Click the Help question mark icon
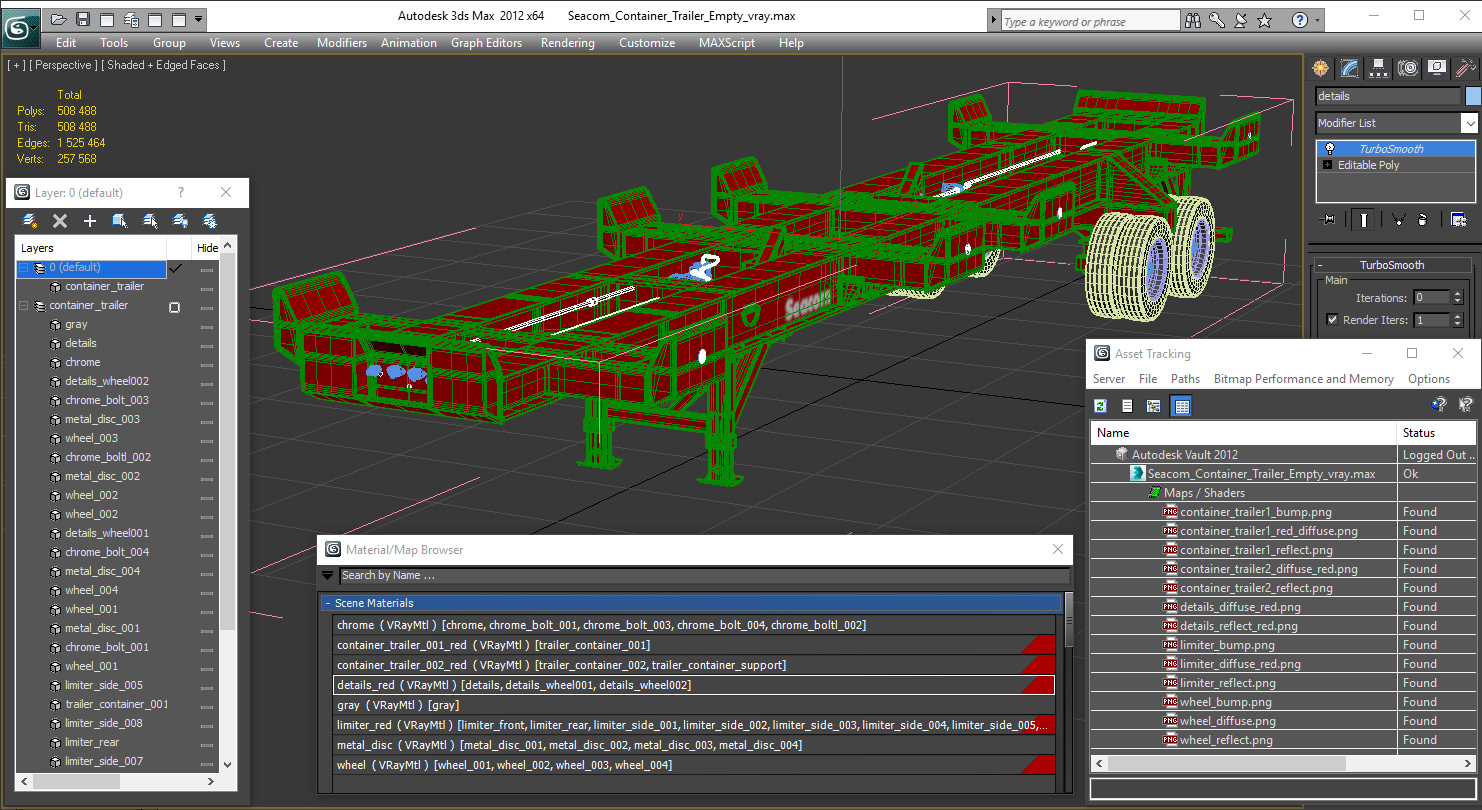This screenshot has width=1482, height=810. pos(1299,20)
